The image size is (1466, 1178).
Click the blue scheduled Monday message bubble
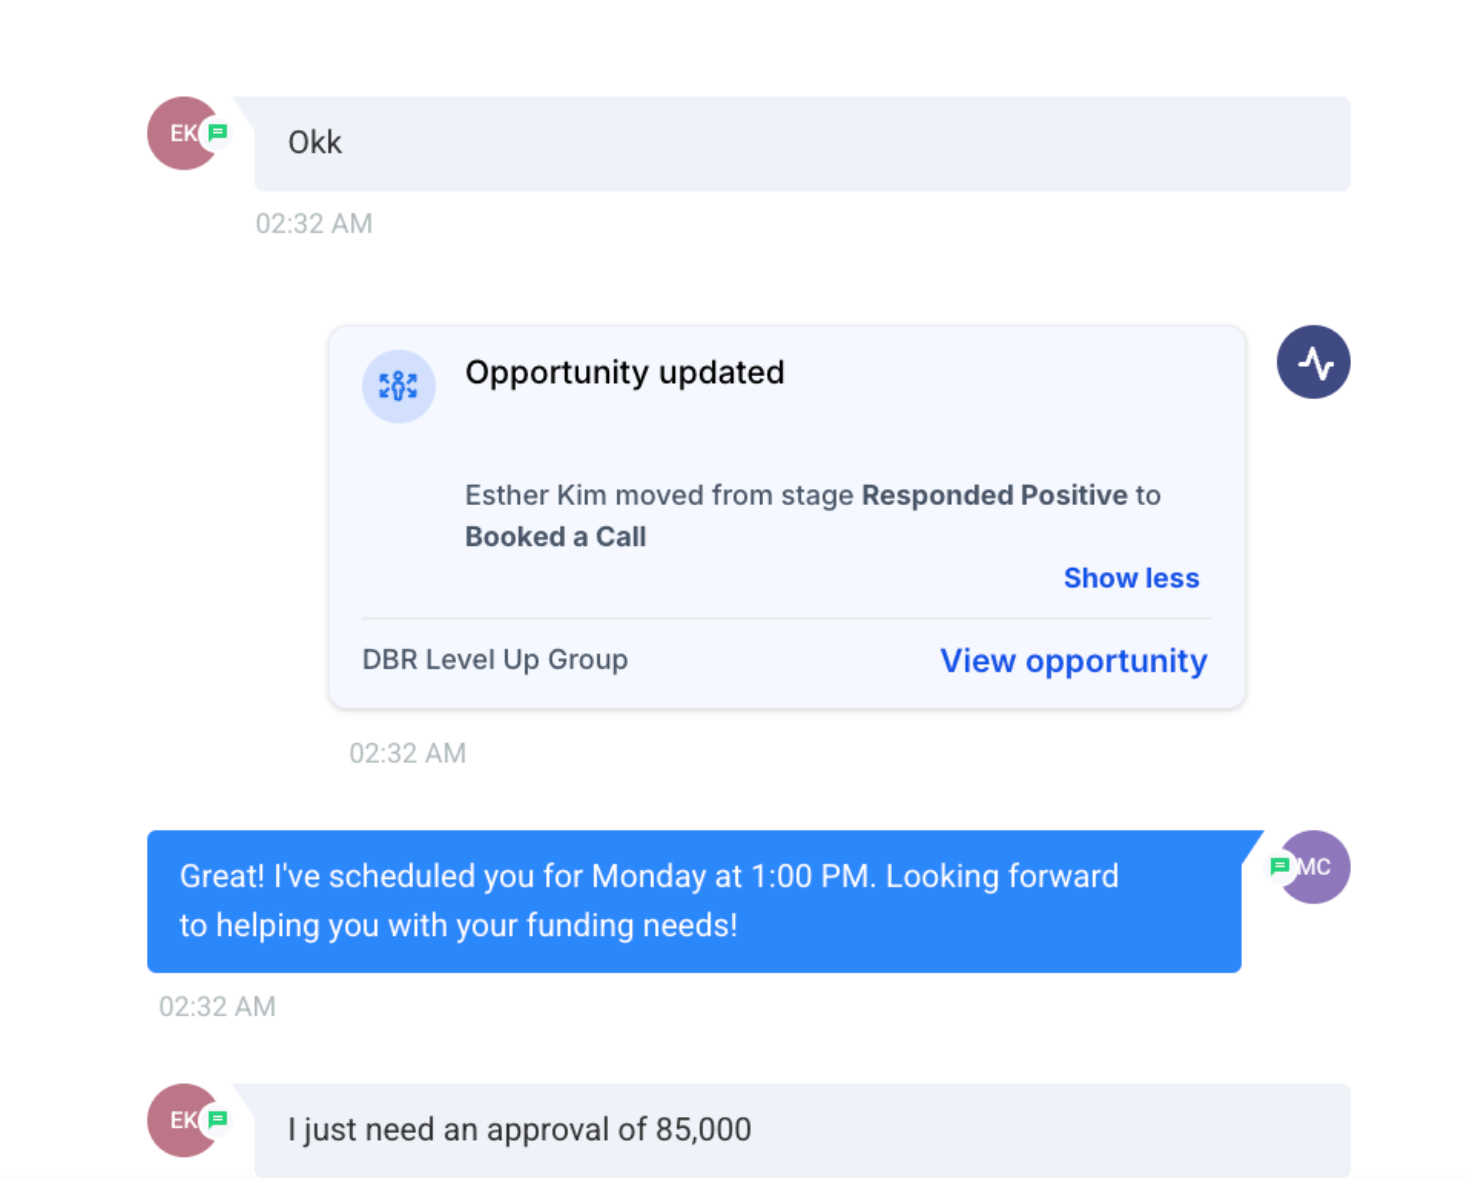coord(694,901)
